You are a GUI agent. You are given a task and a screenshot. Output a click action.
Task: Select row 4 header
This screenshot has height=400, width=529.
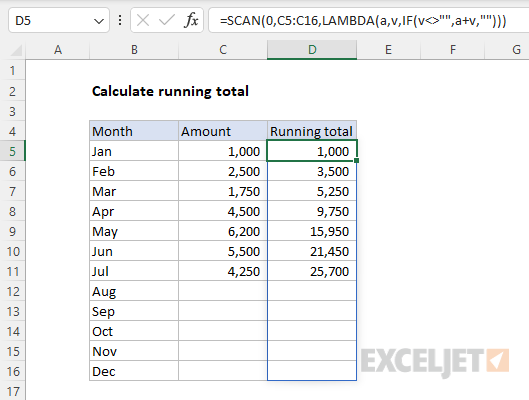point(12,131)
